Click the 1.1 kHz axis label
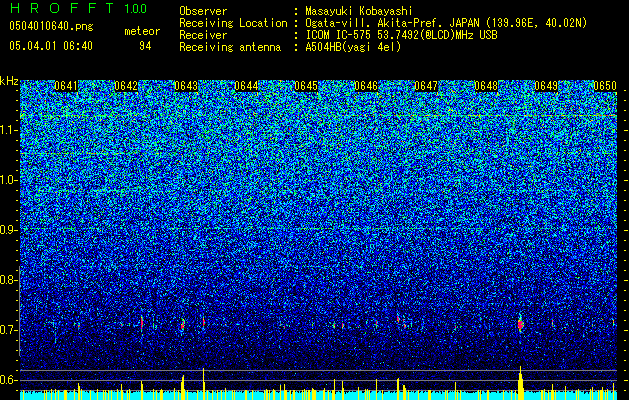This screenshot has width=629, height=400. (9, 130)
